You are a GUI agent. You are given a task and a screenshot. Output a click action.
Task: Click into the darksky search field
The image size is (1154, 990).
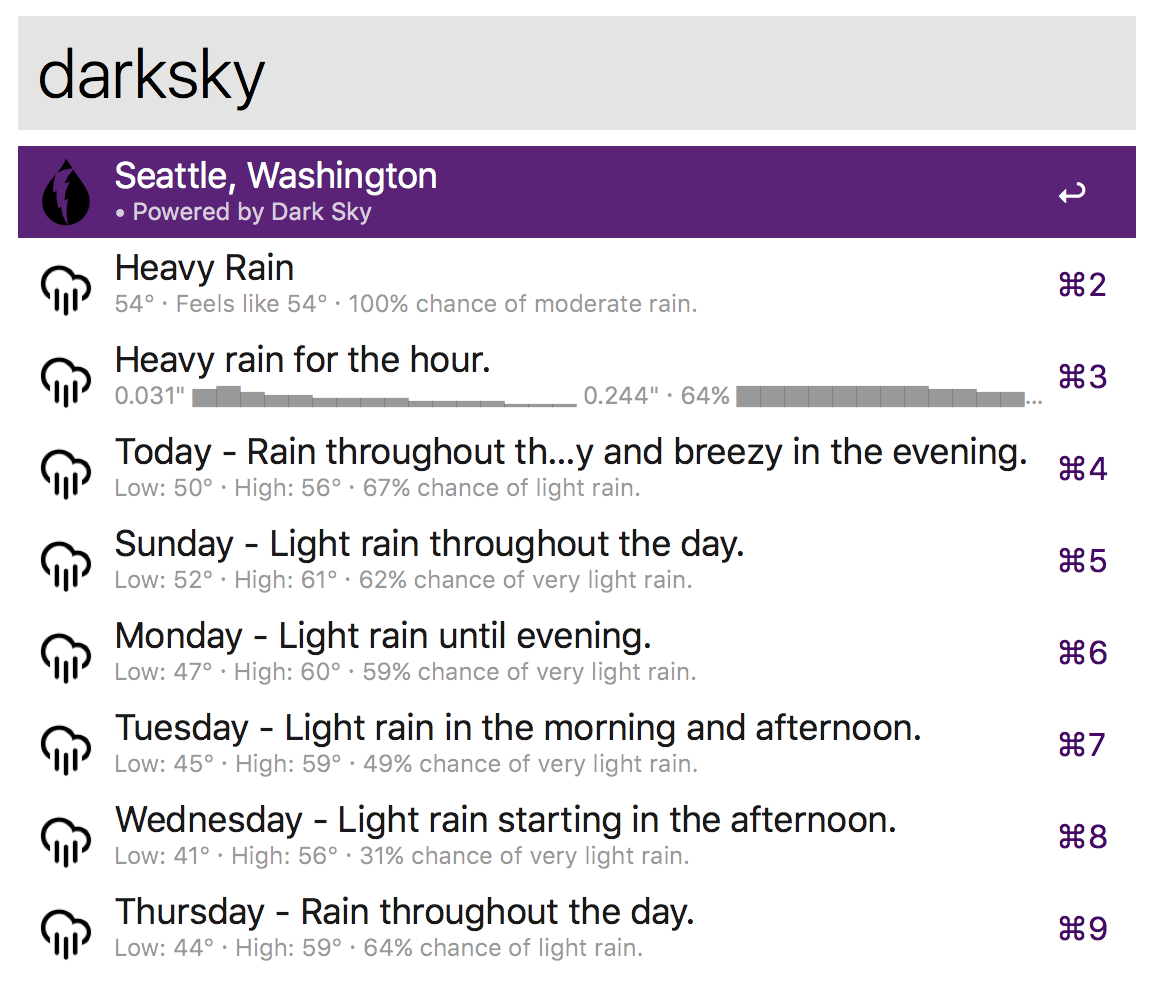(577, 74)
